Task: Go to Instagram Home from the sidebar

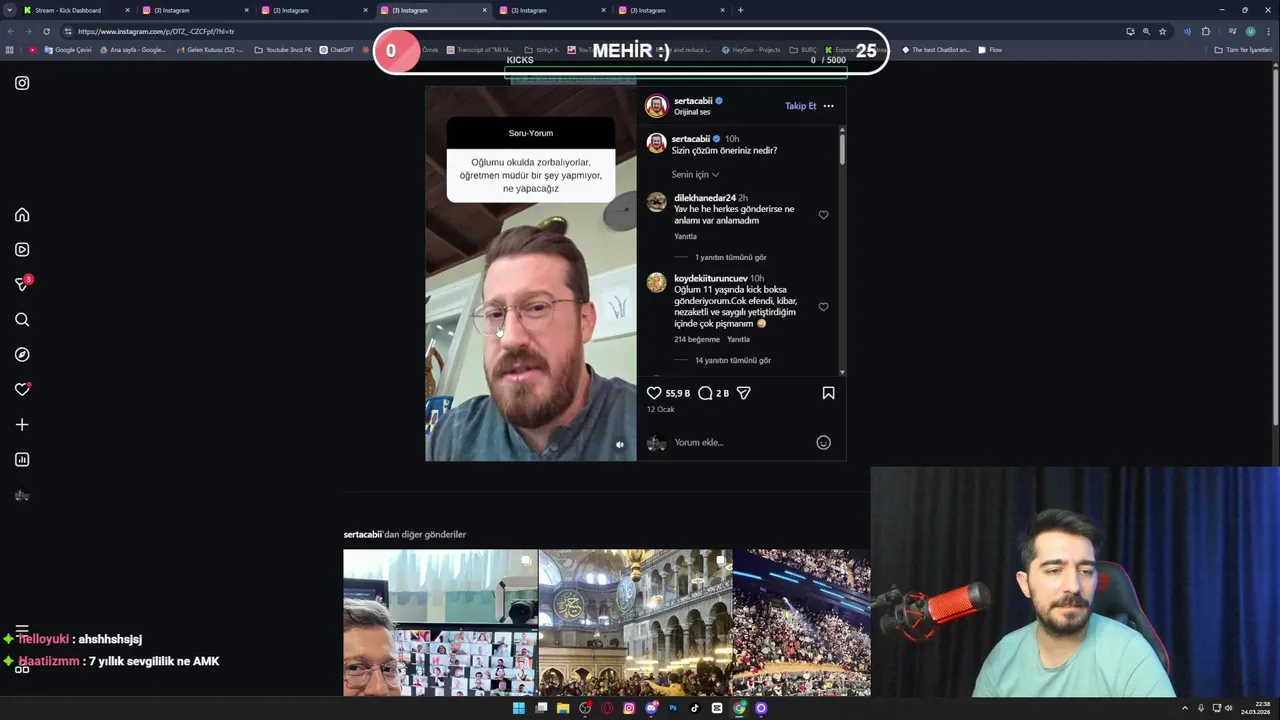Action: point(22,215)
